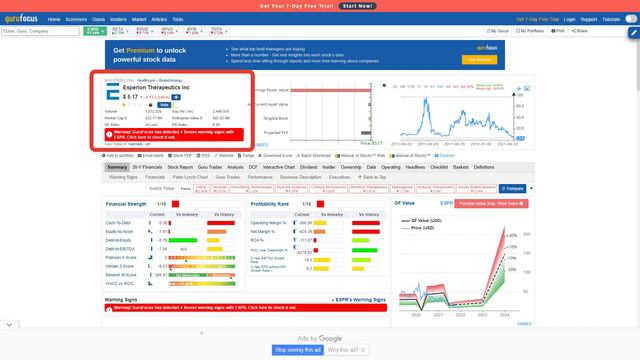Switch to the Stock Report tab

pyautogui.click(x=180, y=167)
